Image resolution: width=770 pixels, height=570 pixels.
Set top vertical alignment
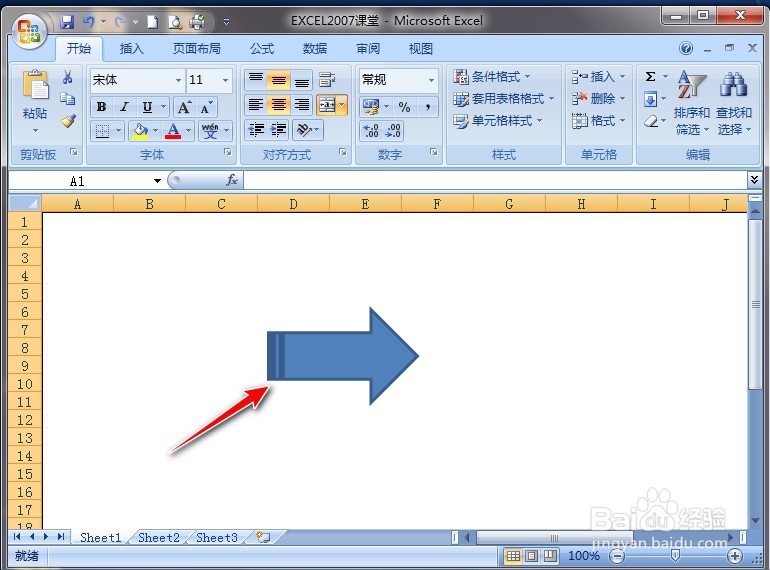256,80
